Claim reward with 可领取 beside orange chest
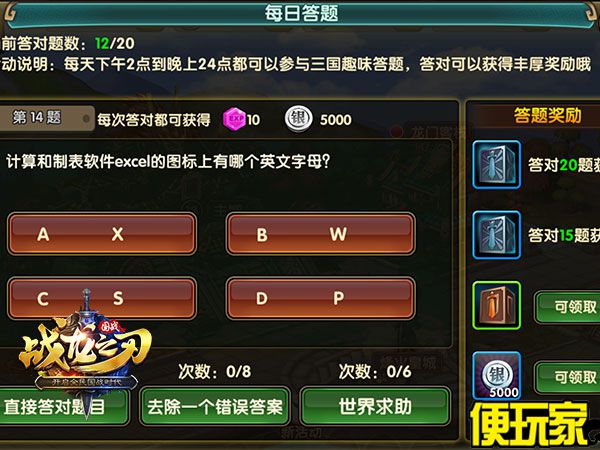The width and height of the screenshot is (600, 450). (x=567, y=307)
